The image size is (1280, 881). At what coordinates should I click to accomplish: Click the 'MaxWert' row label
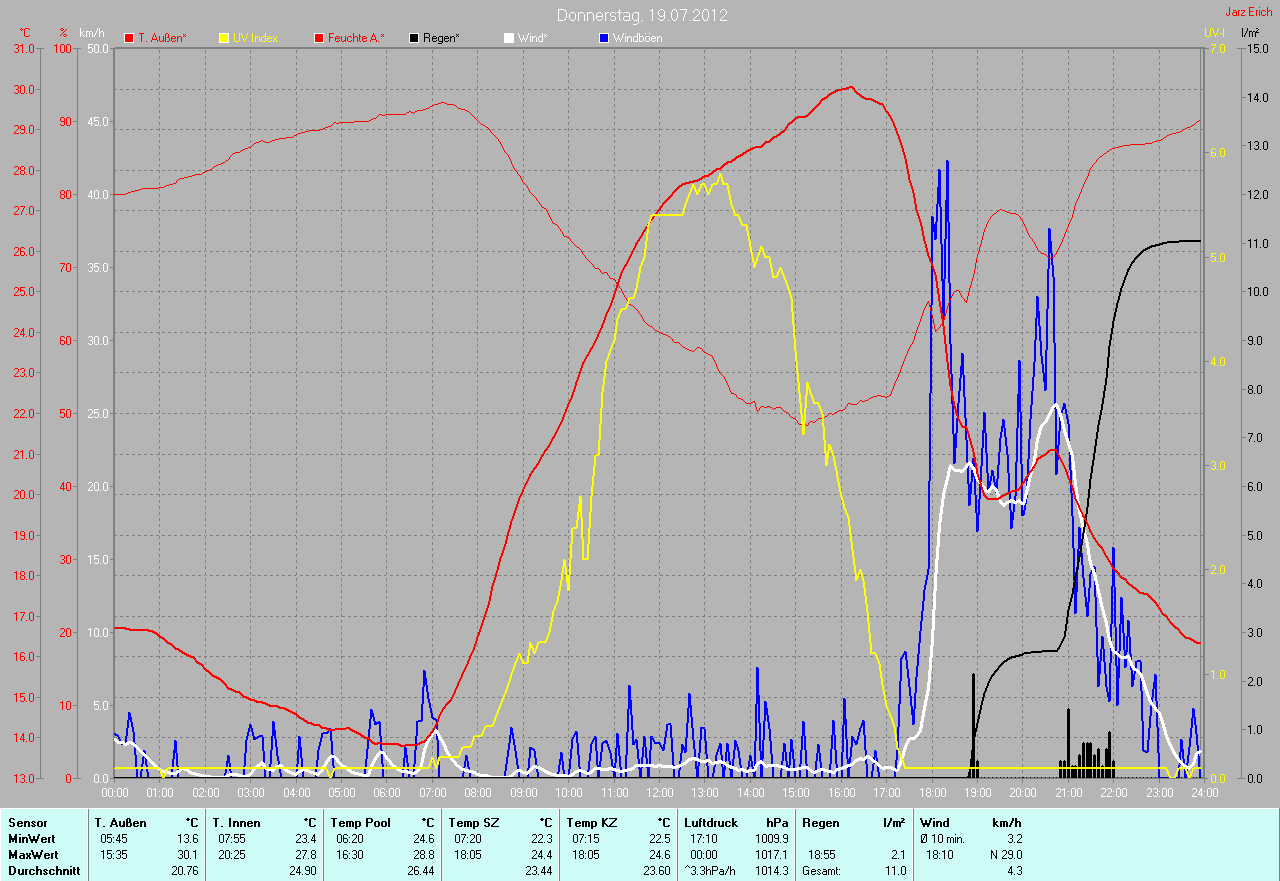pos(33,855)
